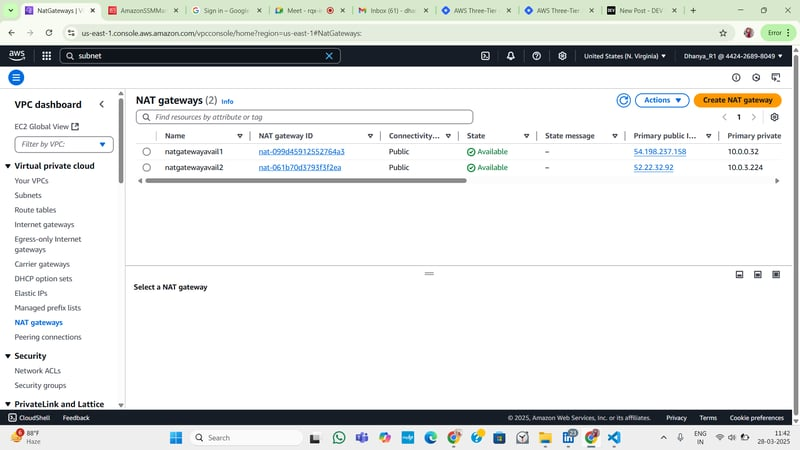Image resolution: width=800 pixels, height=450 pixels.
Task: Open public IP 52.22.32.92 link
Action: 654,168
